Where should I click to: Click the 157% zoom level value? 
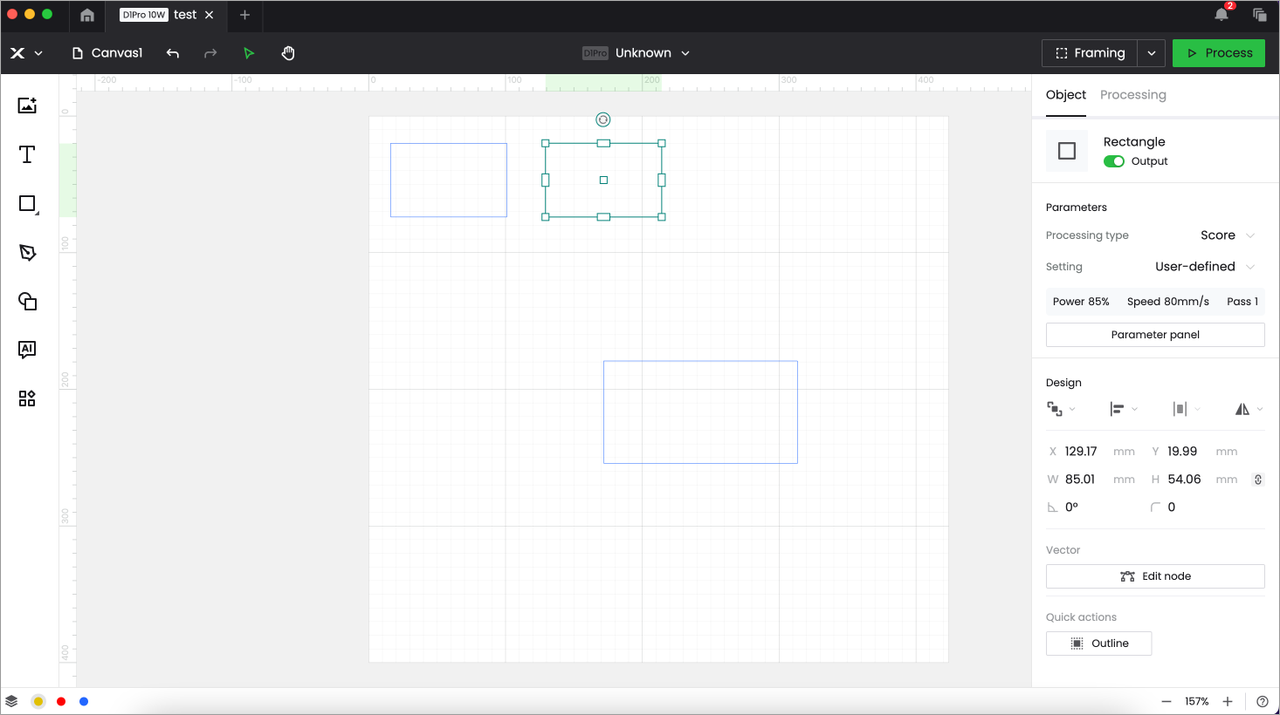click(x=1197, y=701)
